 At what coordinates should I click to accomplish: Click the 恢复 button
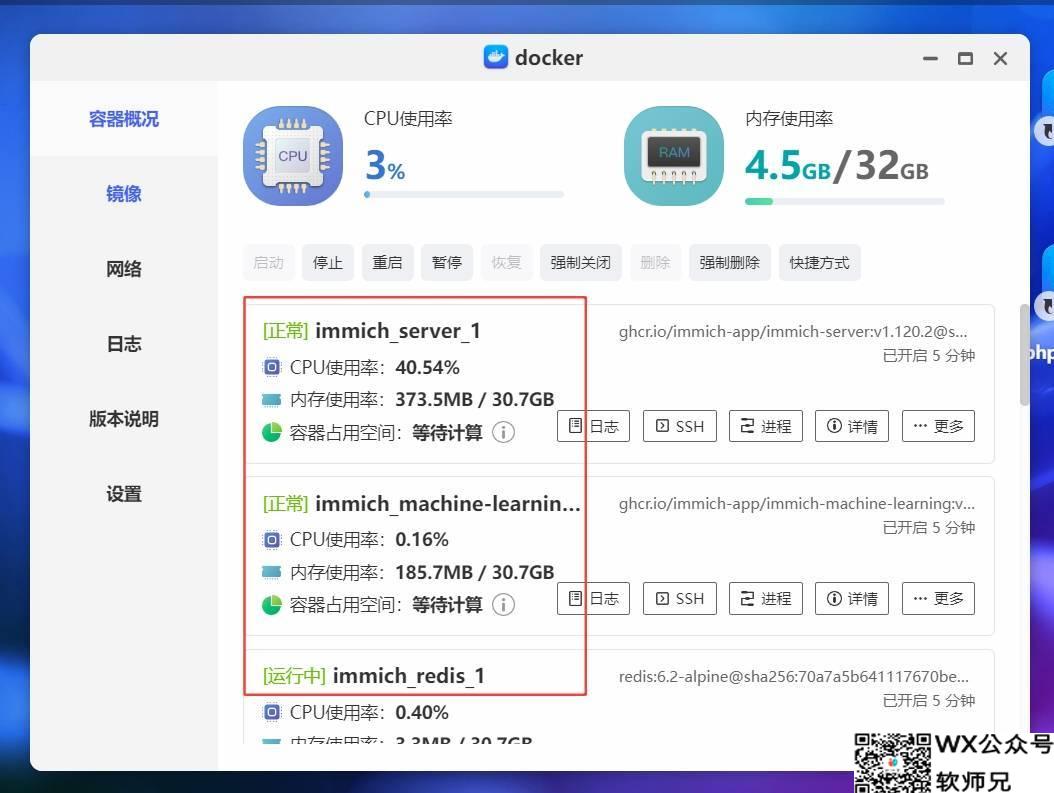pos(506,262)
